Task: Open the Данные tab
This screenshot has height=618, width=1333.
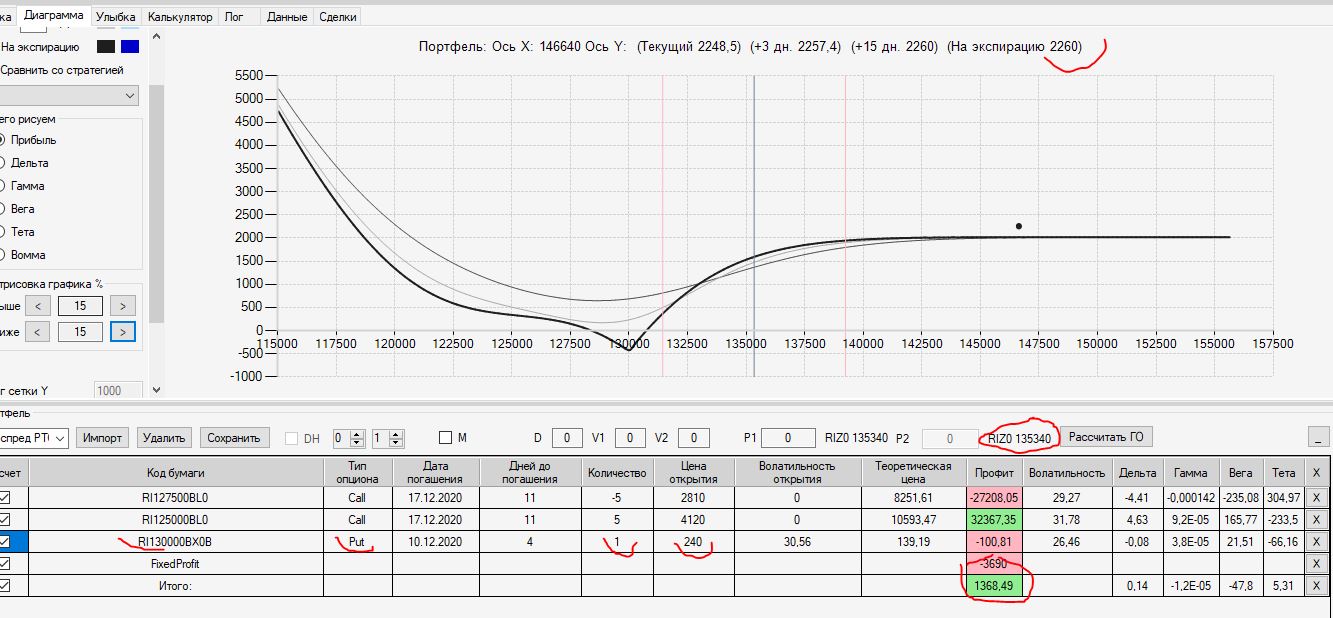Action: coord(288,17)
